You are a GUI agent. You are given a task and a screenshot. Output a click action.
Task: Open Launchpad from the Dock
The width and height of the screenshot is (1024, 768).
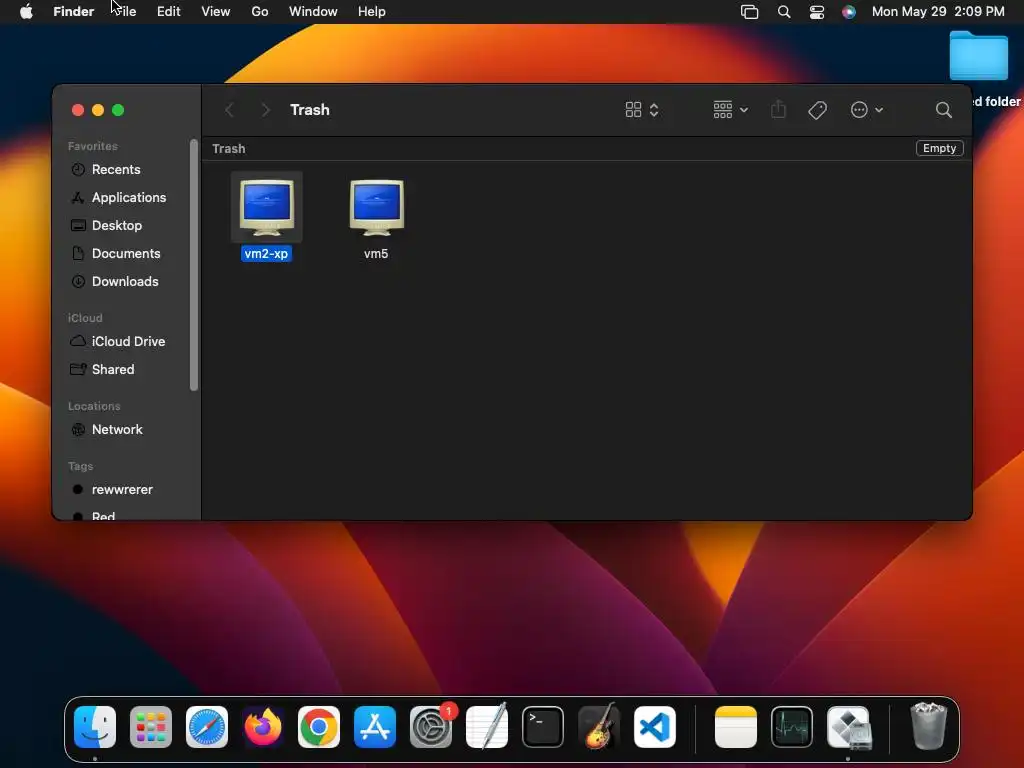pos(151,727)
